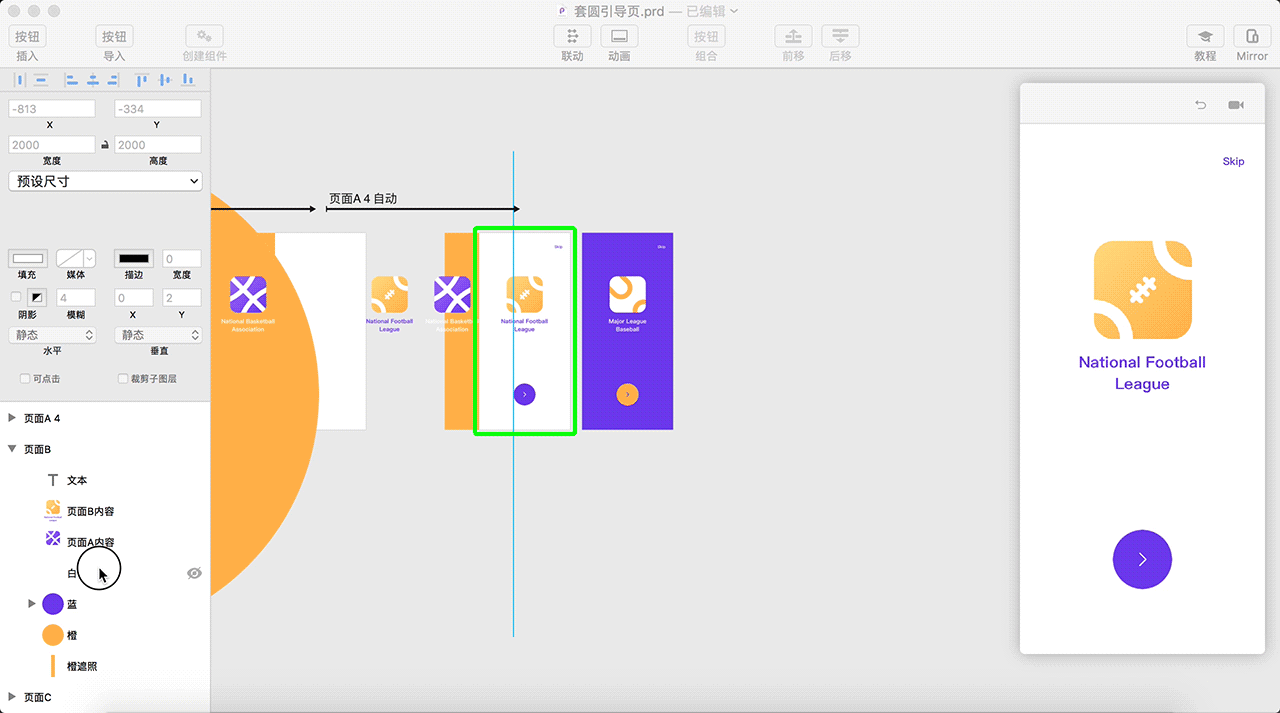
Task: Click the shadow X offset field
Action: pyautogui.click(x=133, y=298)
